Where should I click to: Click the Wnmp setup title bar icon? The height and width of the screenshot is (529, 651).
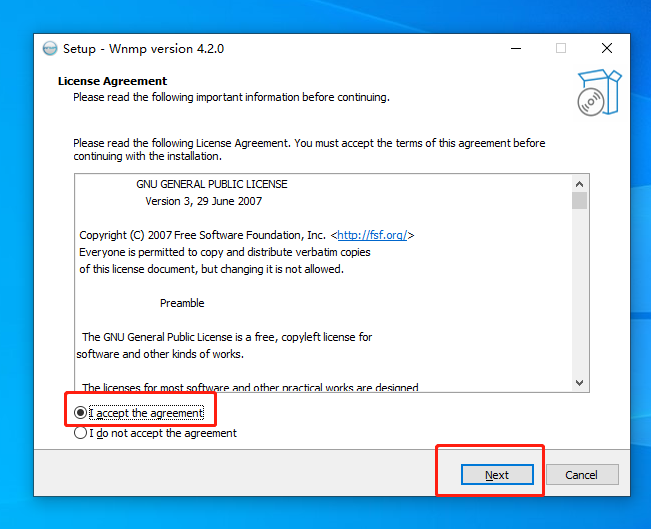(x=50, y=49)
